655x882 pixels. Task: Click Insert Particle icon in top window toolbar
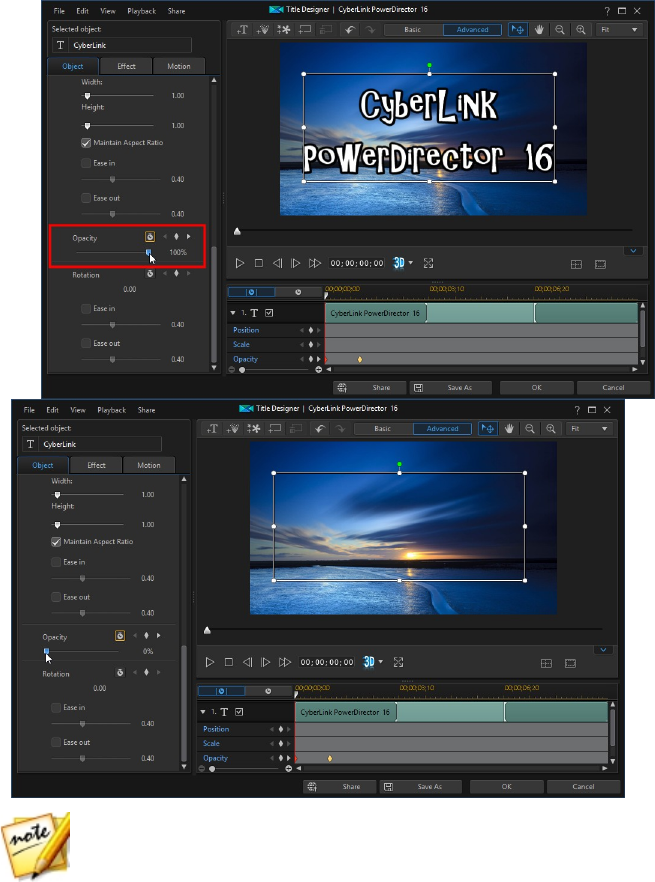[x=263, y=30]
